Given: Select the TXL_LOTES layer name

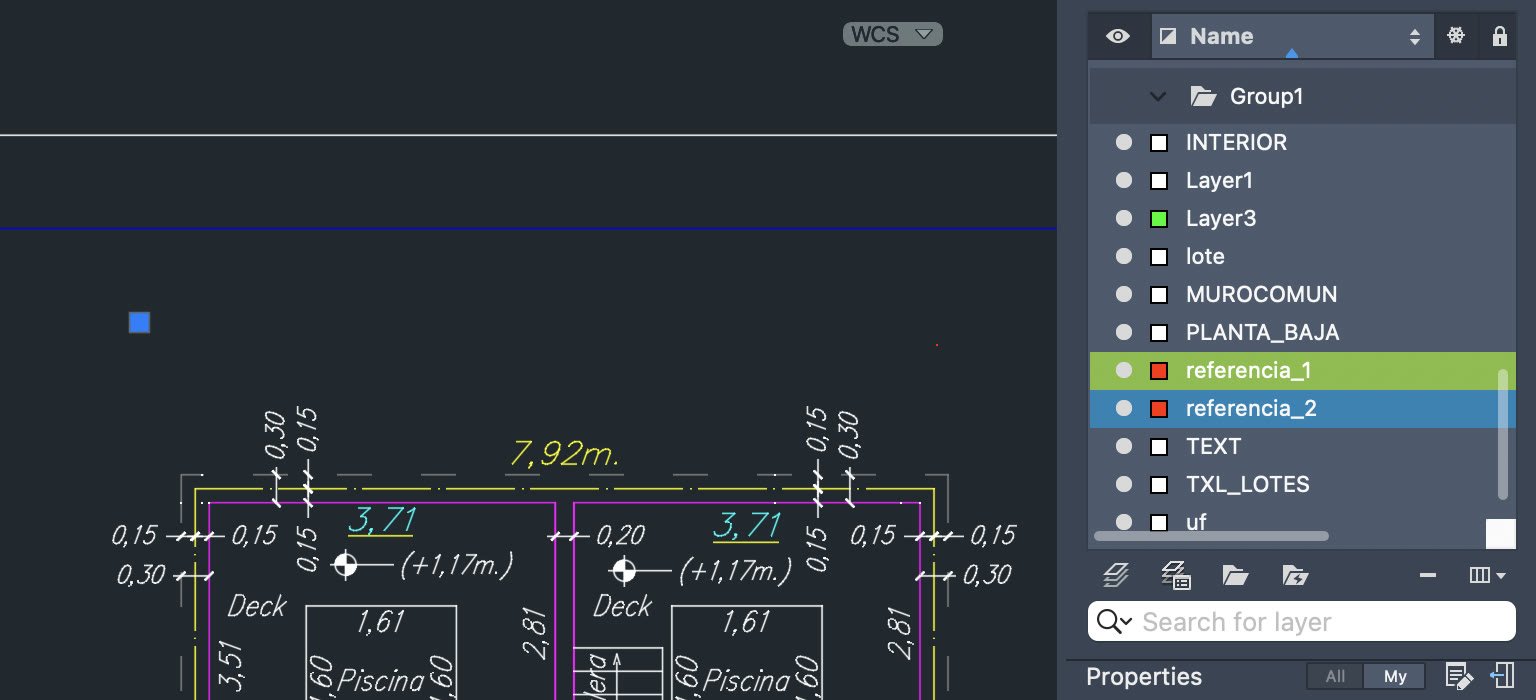Looking at the screenshot, I should pyautogui.click(x=1247, y=485).
